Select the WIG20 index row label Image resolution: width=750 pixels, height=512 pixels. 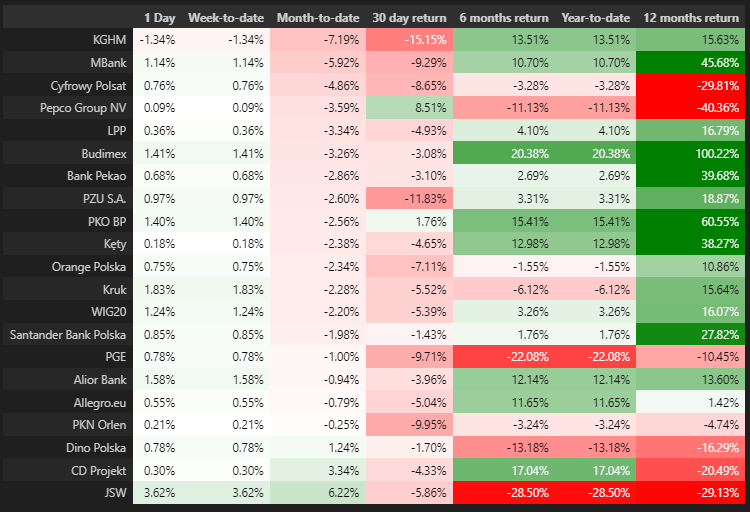(x=107, y=310)
